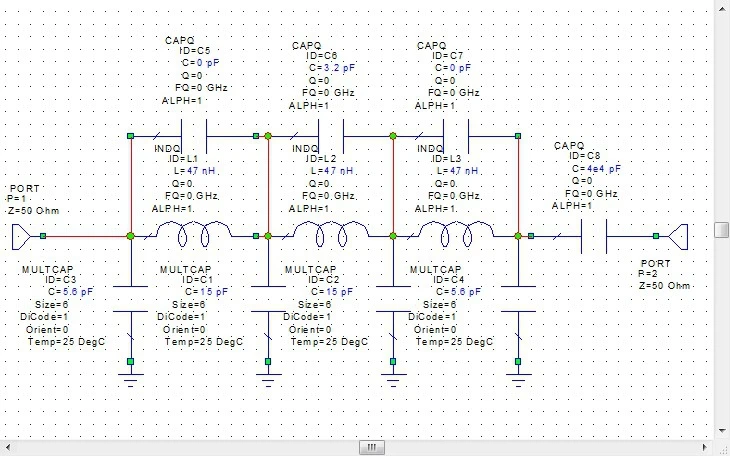The image size is (730, 456).
Task: Select shunt capacitor C2 symbol
Action: tap(393, 299)
